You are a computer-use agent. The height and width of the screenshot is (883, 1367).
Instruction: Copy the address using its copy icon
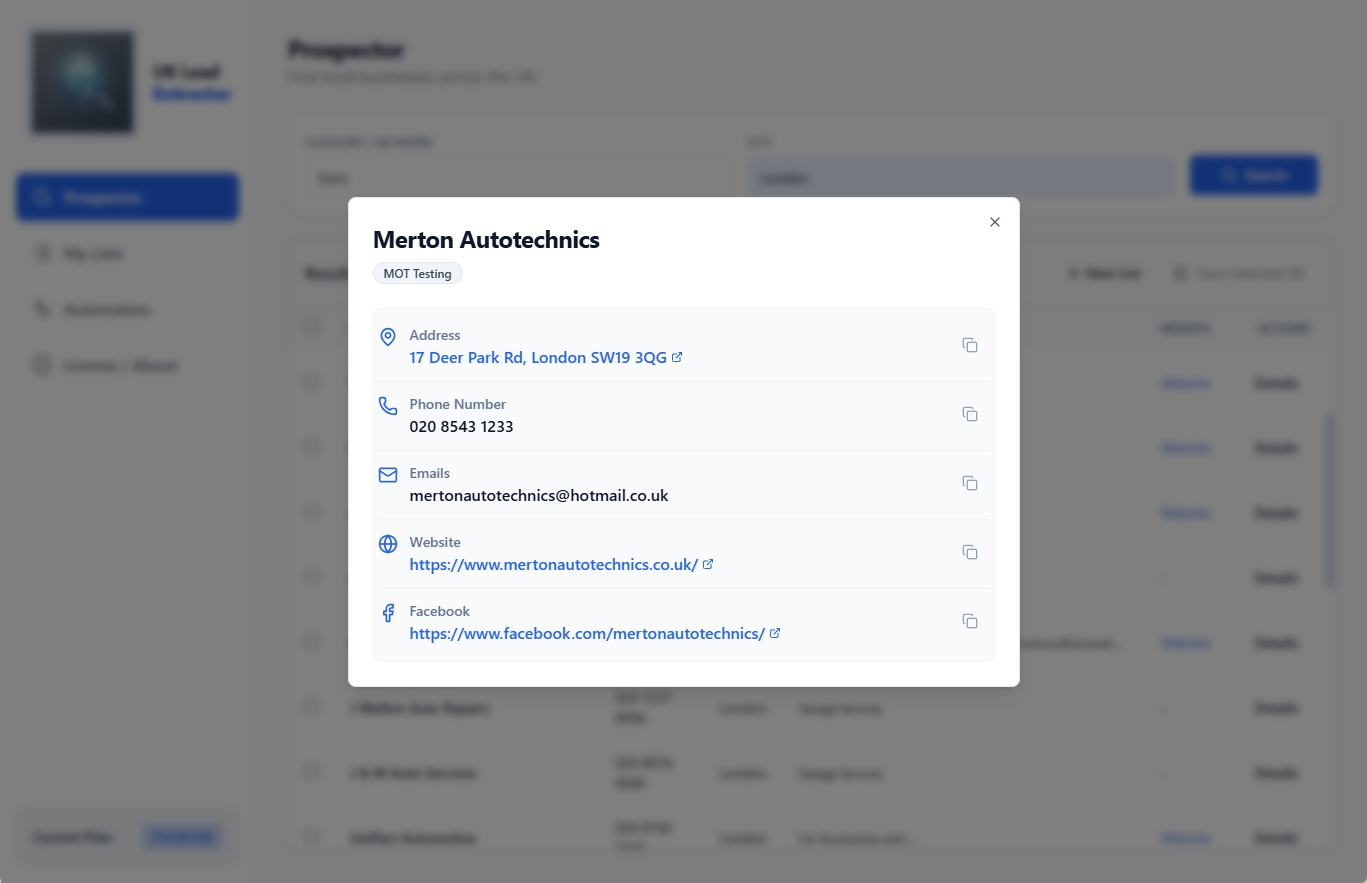(969, 344)
